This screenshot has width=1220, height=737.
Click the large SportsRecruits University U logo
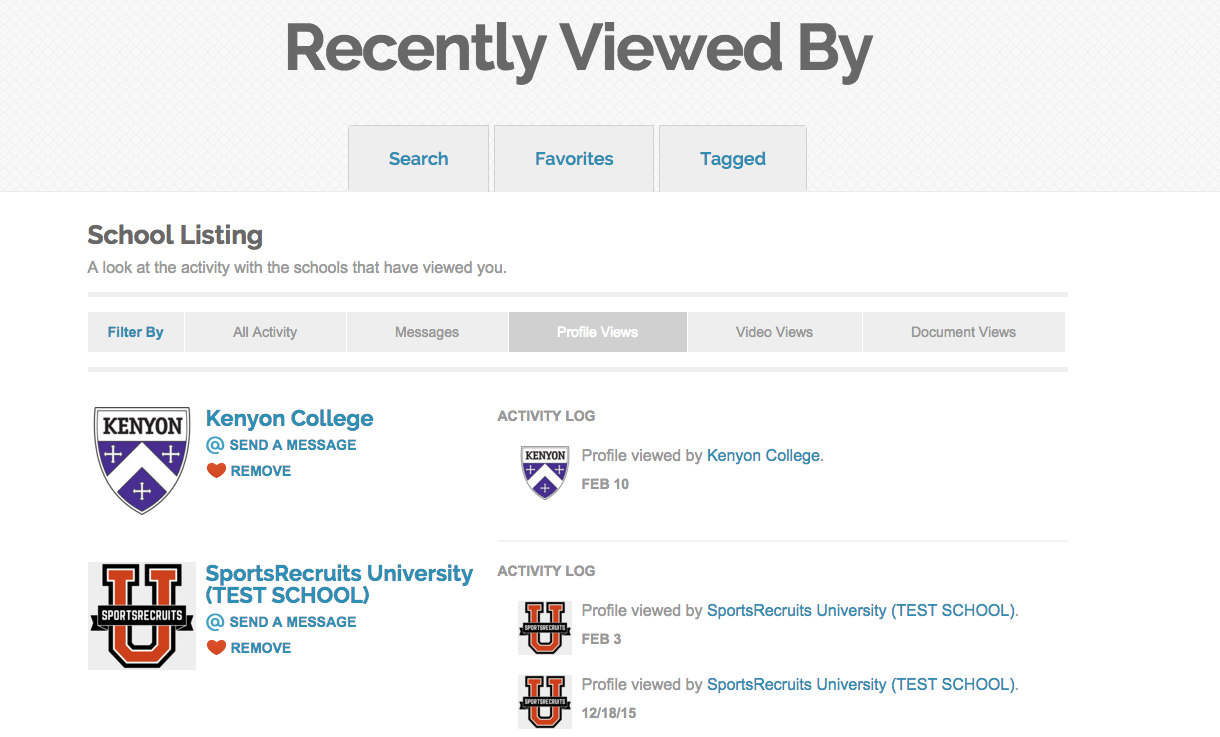141,616
